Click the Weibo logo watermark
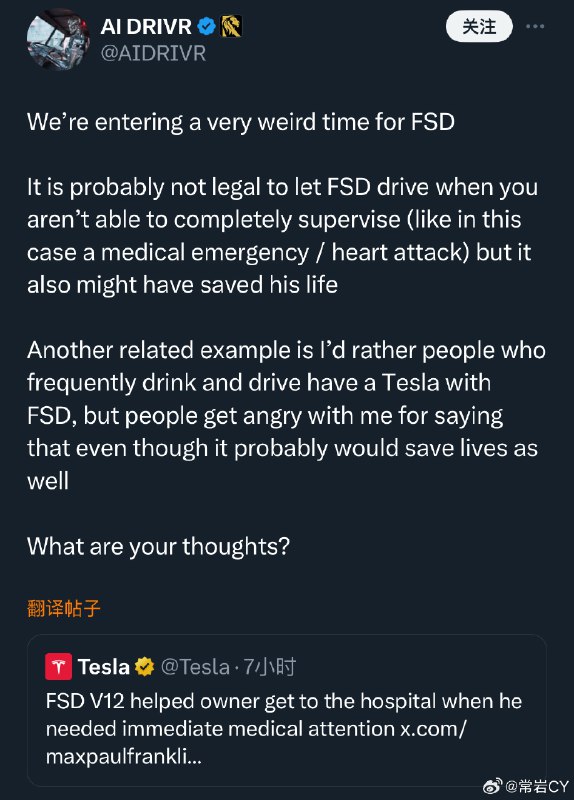 (492, 786)
